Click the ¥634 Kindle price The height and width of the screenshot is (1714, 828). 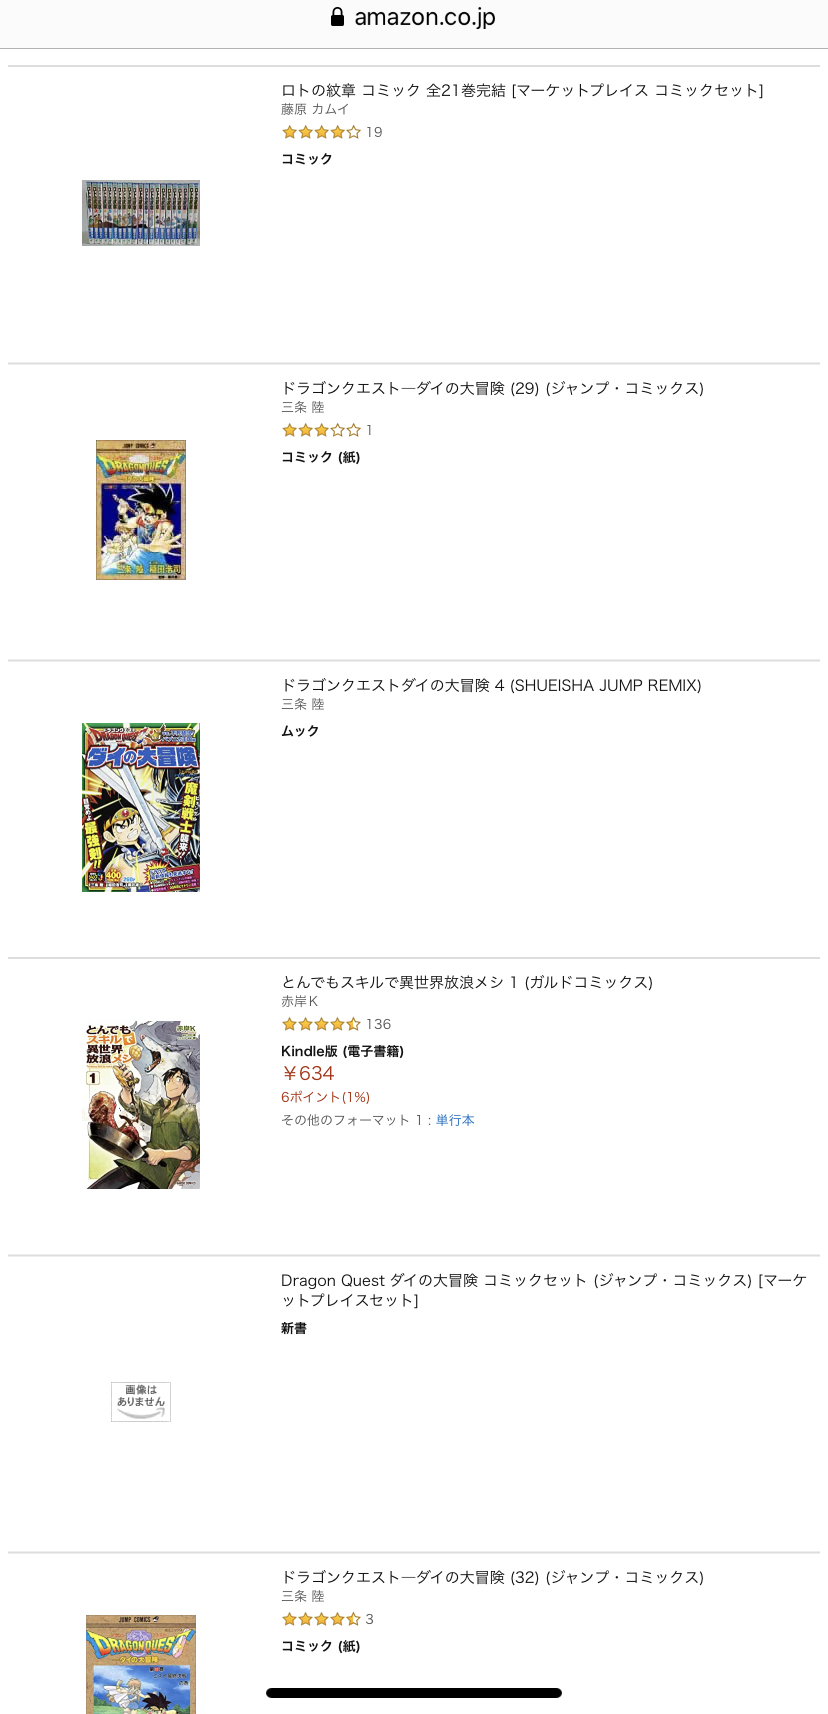click(x=308, y=1073)
